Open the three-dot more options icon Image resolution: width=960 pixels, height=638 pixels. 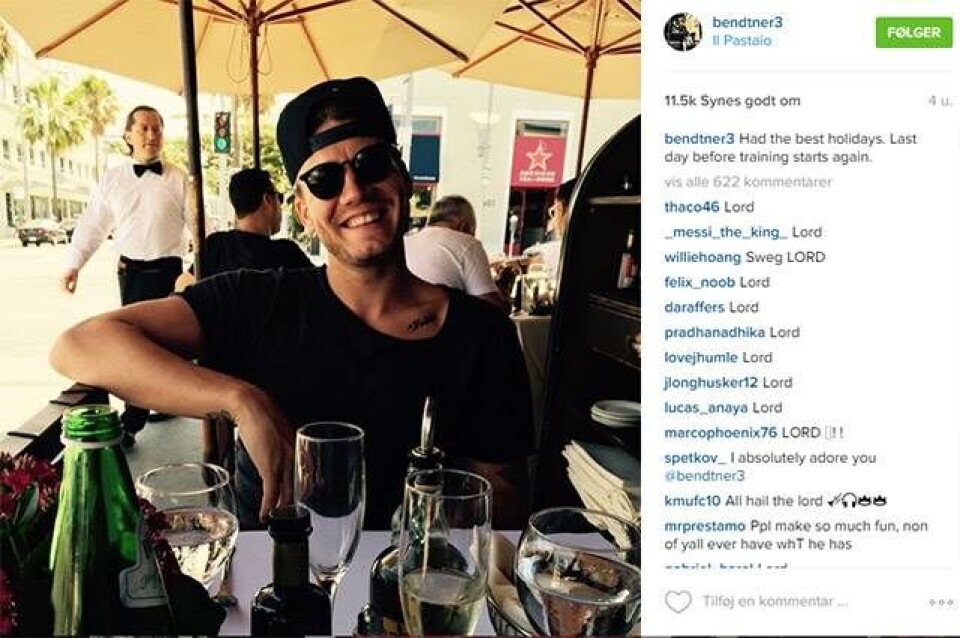pyautogui.click(x=940, y=603)
